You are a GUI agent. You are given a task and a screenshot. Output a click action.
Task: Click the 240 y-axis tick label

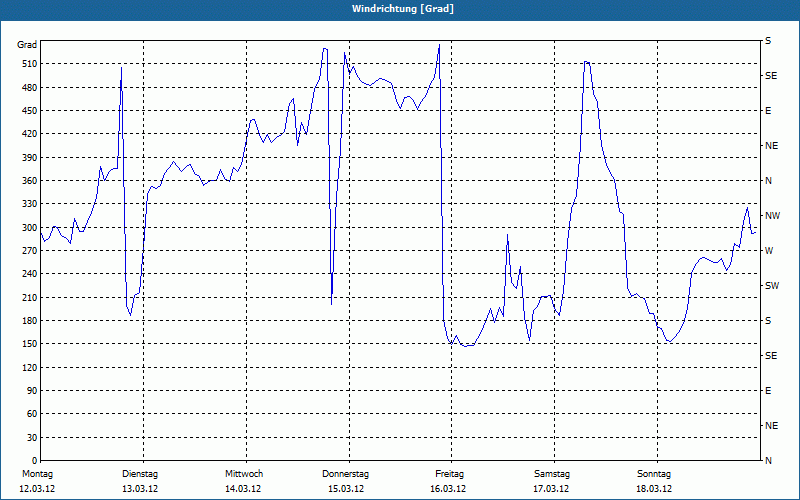click(x=29, y=274)
